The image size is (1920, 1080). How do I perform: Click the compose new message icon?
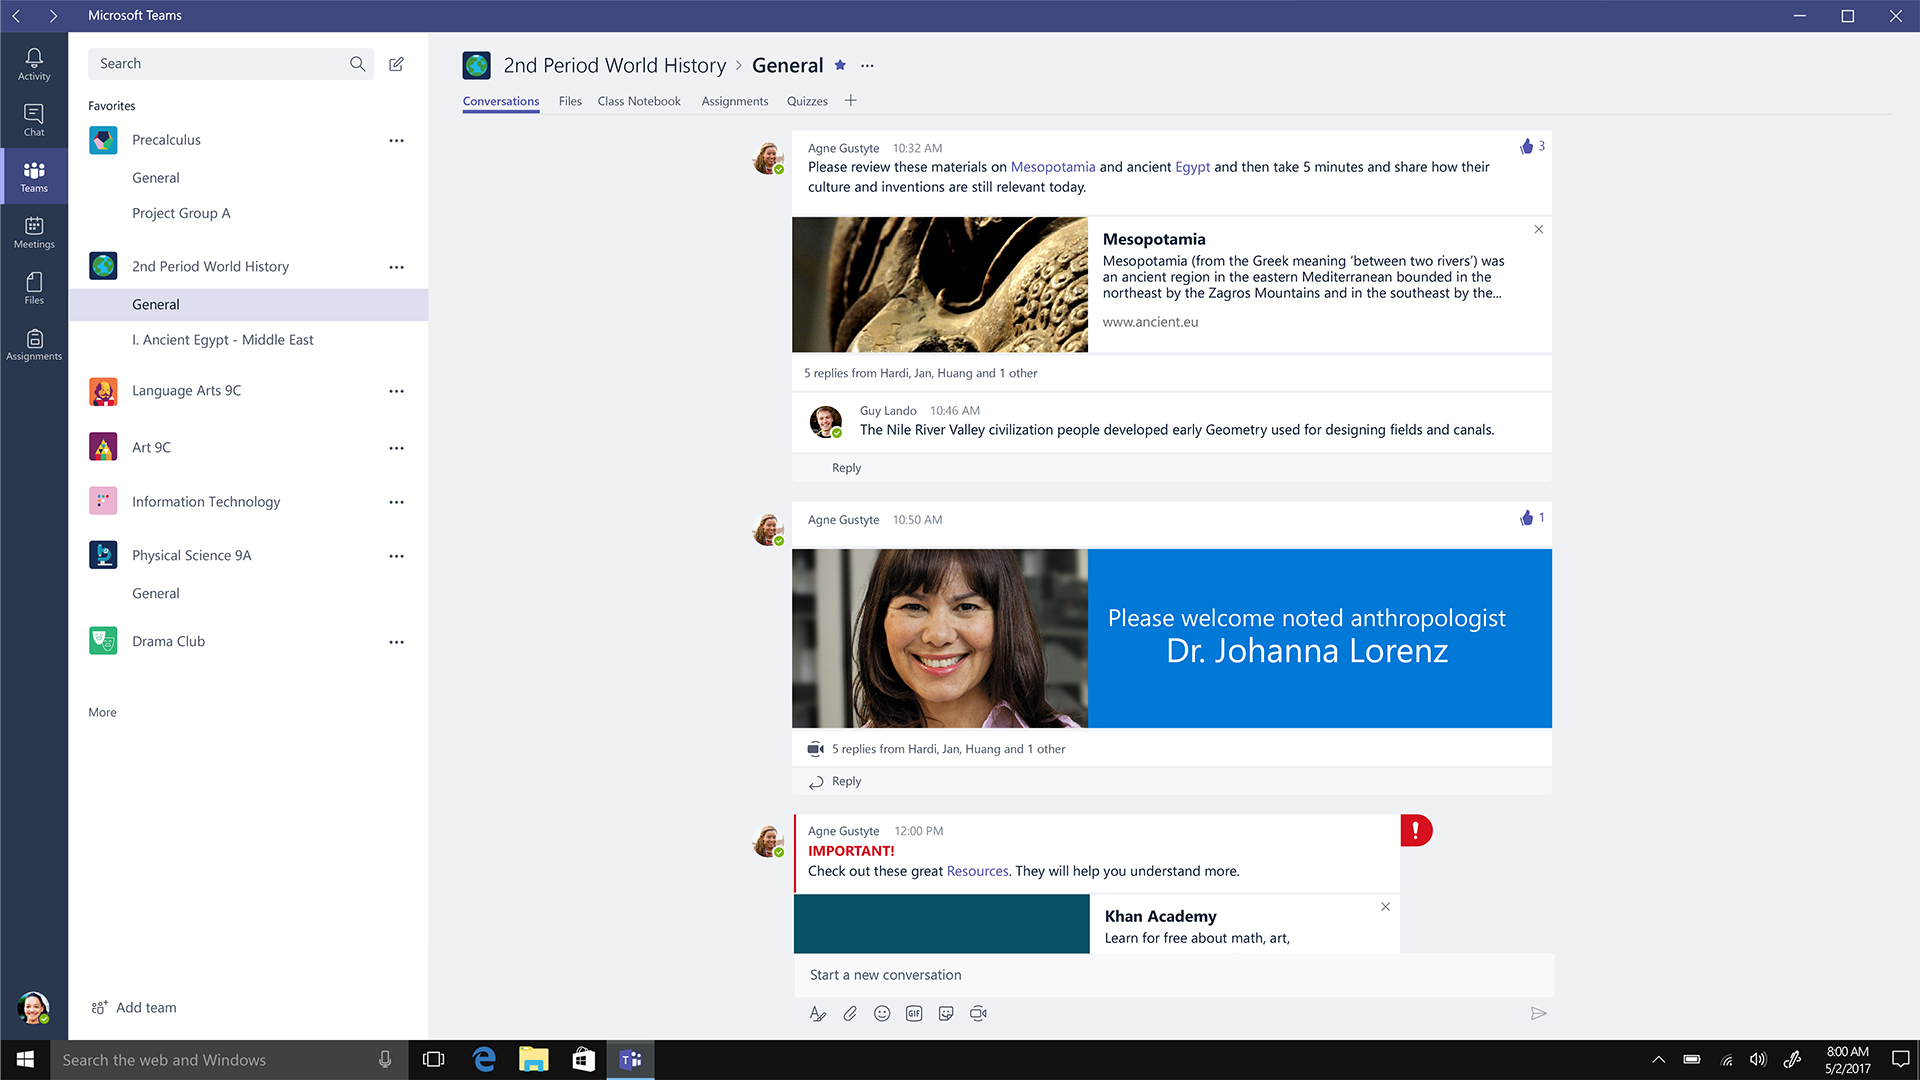click(396, 62)
